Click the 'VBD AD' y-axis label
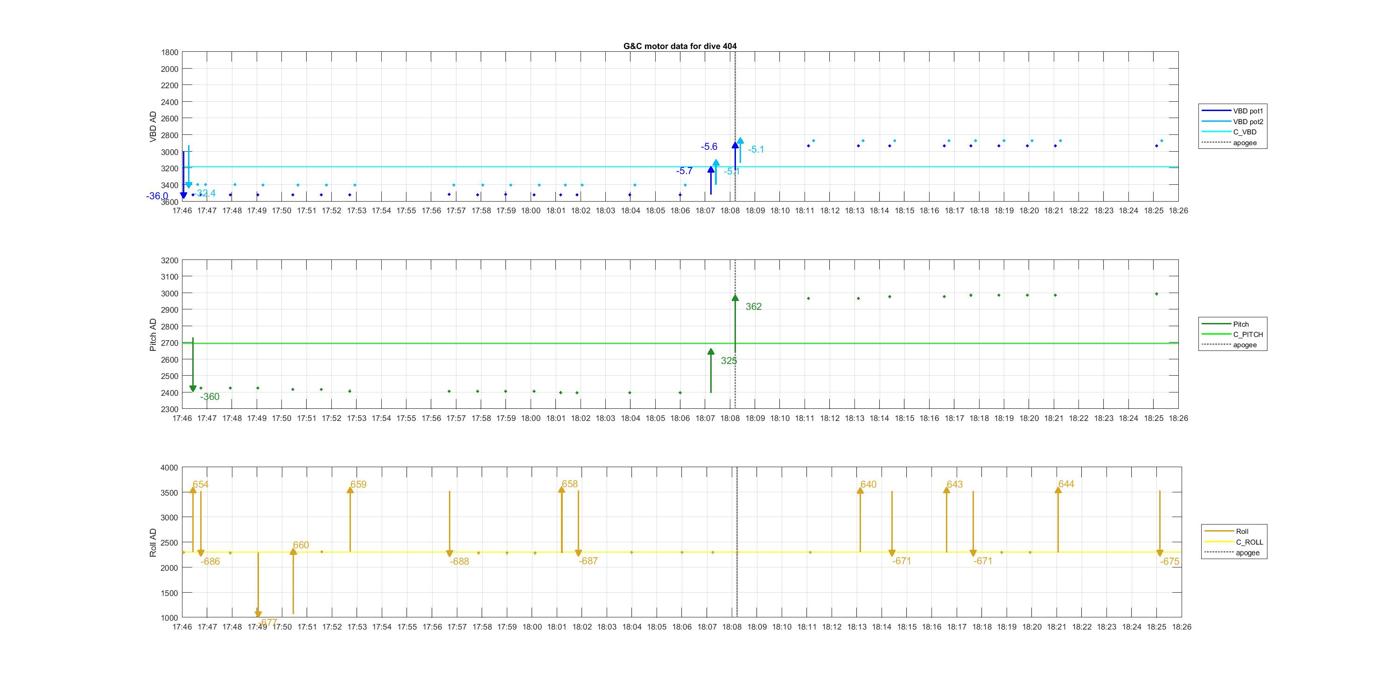Viewport: 1400px width, 693px height. coord(153,127)
